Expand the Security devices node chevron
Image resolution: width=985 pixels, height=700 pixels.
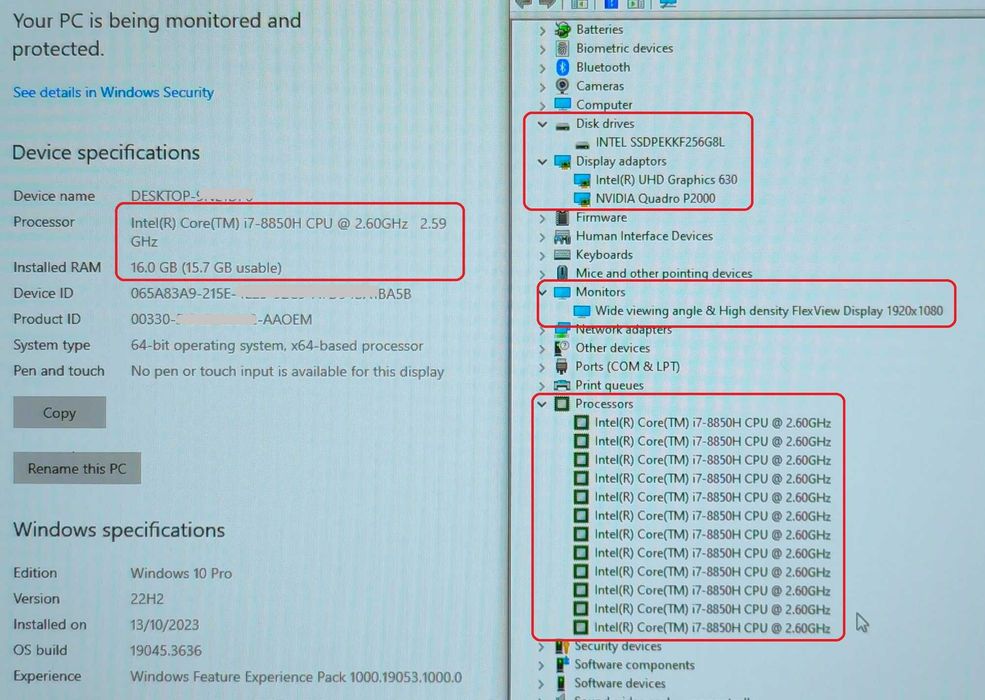tap(541, 647)
